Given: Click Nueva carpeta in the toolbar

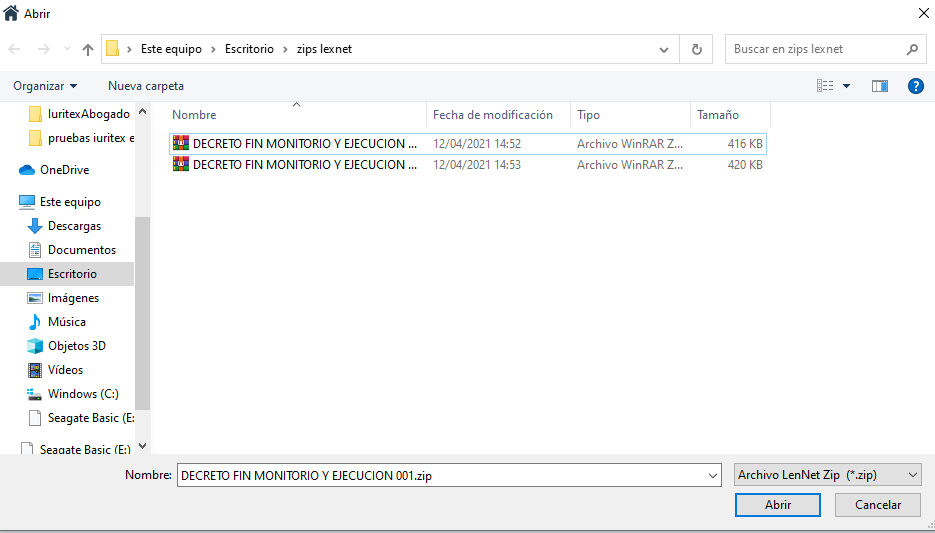Looking at the screenshot, I should tap(146, 86).
